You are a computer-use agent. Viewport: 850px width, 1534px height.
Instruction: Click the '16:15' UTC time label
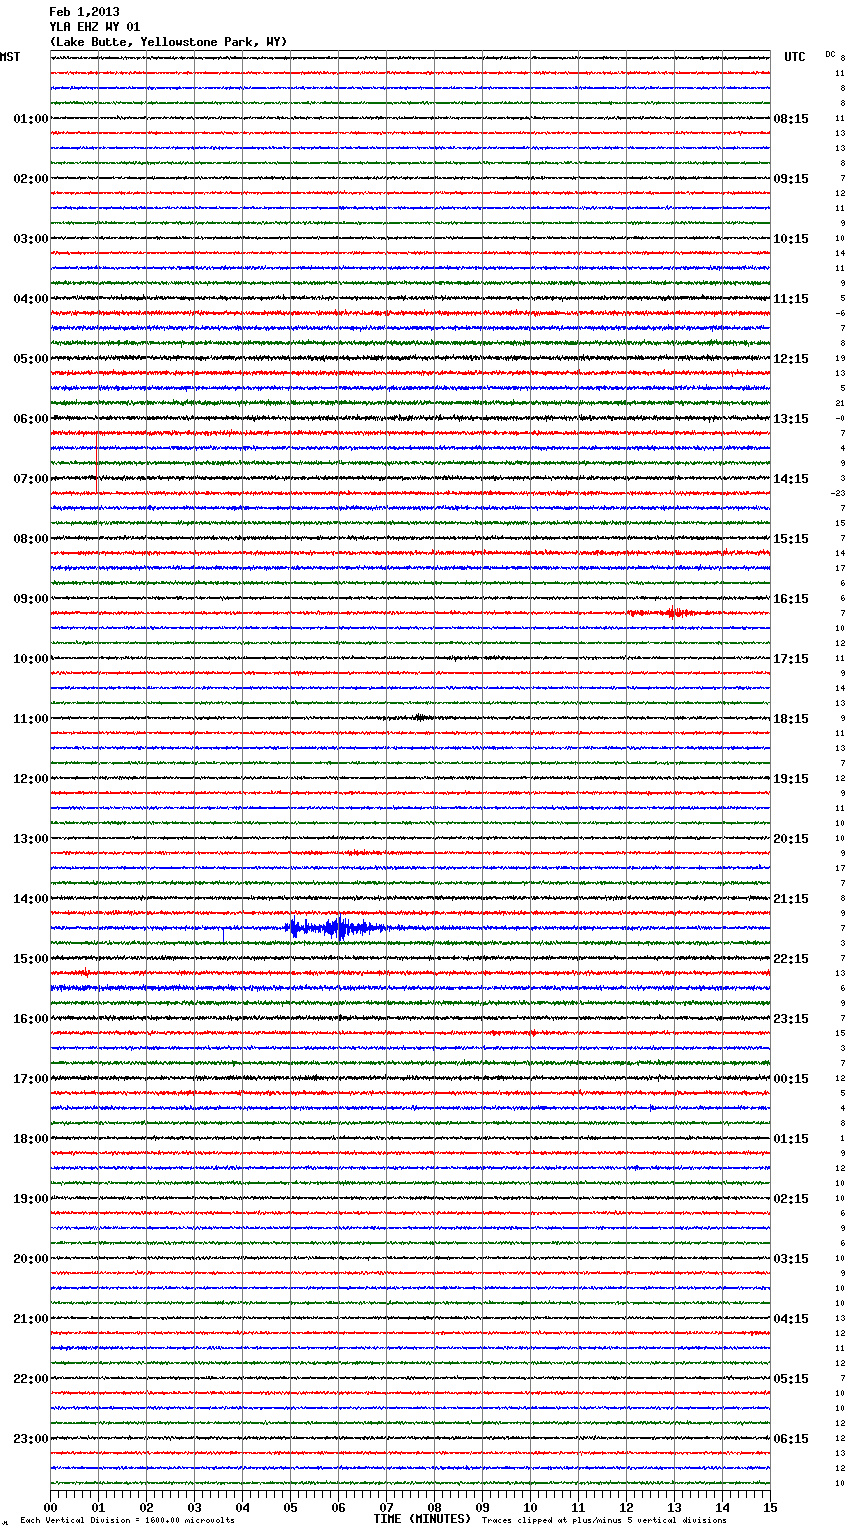pos(791,599)
